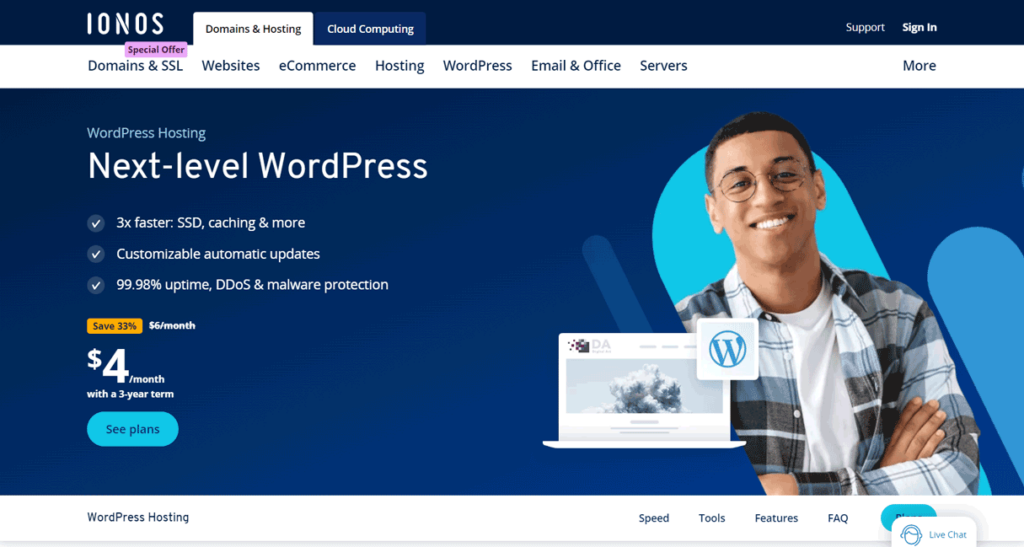Viewport: 1024px width, 547px height.
Task: Expand the More menu
Action: (919, 66)
